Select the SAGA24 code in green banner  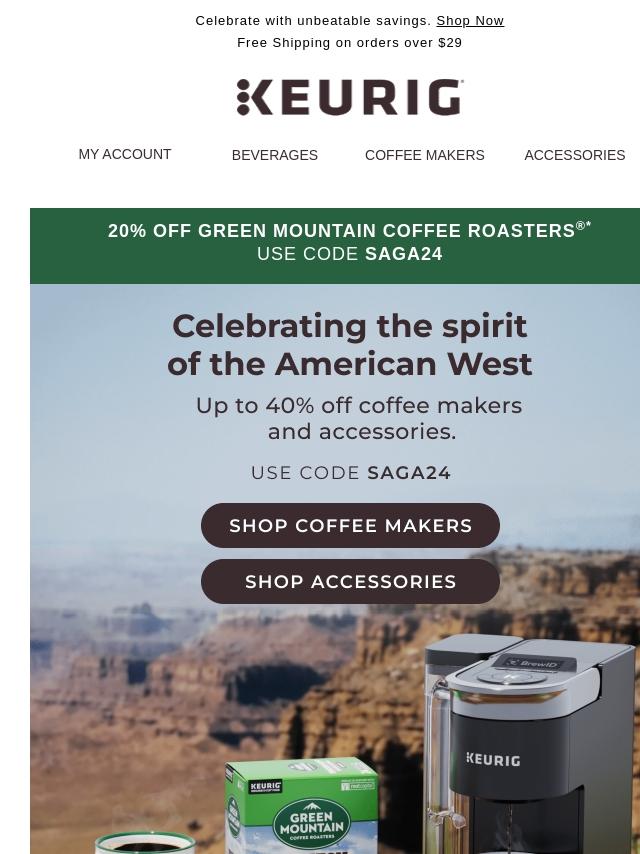404,254
